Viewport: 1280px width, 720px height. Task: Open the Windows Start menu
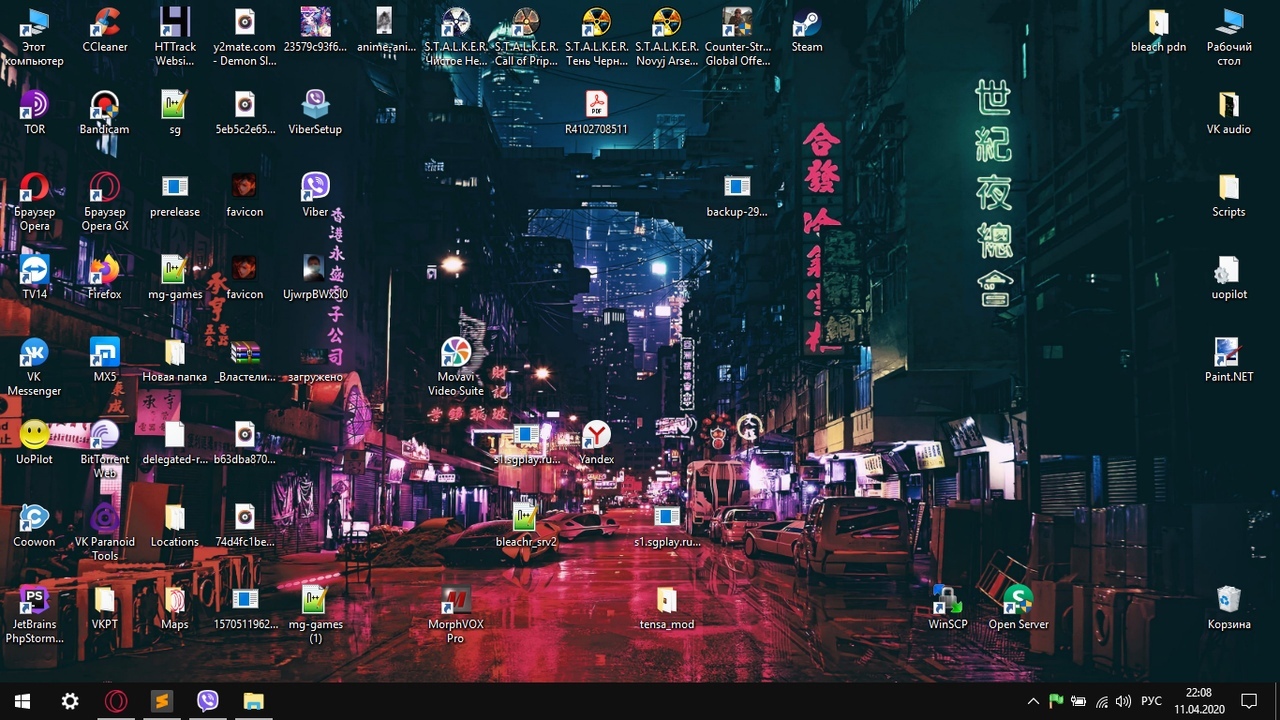[x=22, y=701]
